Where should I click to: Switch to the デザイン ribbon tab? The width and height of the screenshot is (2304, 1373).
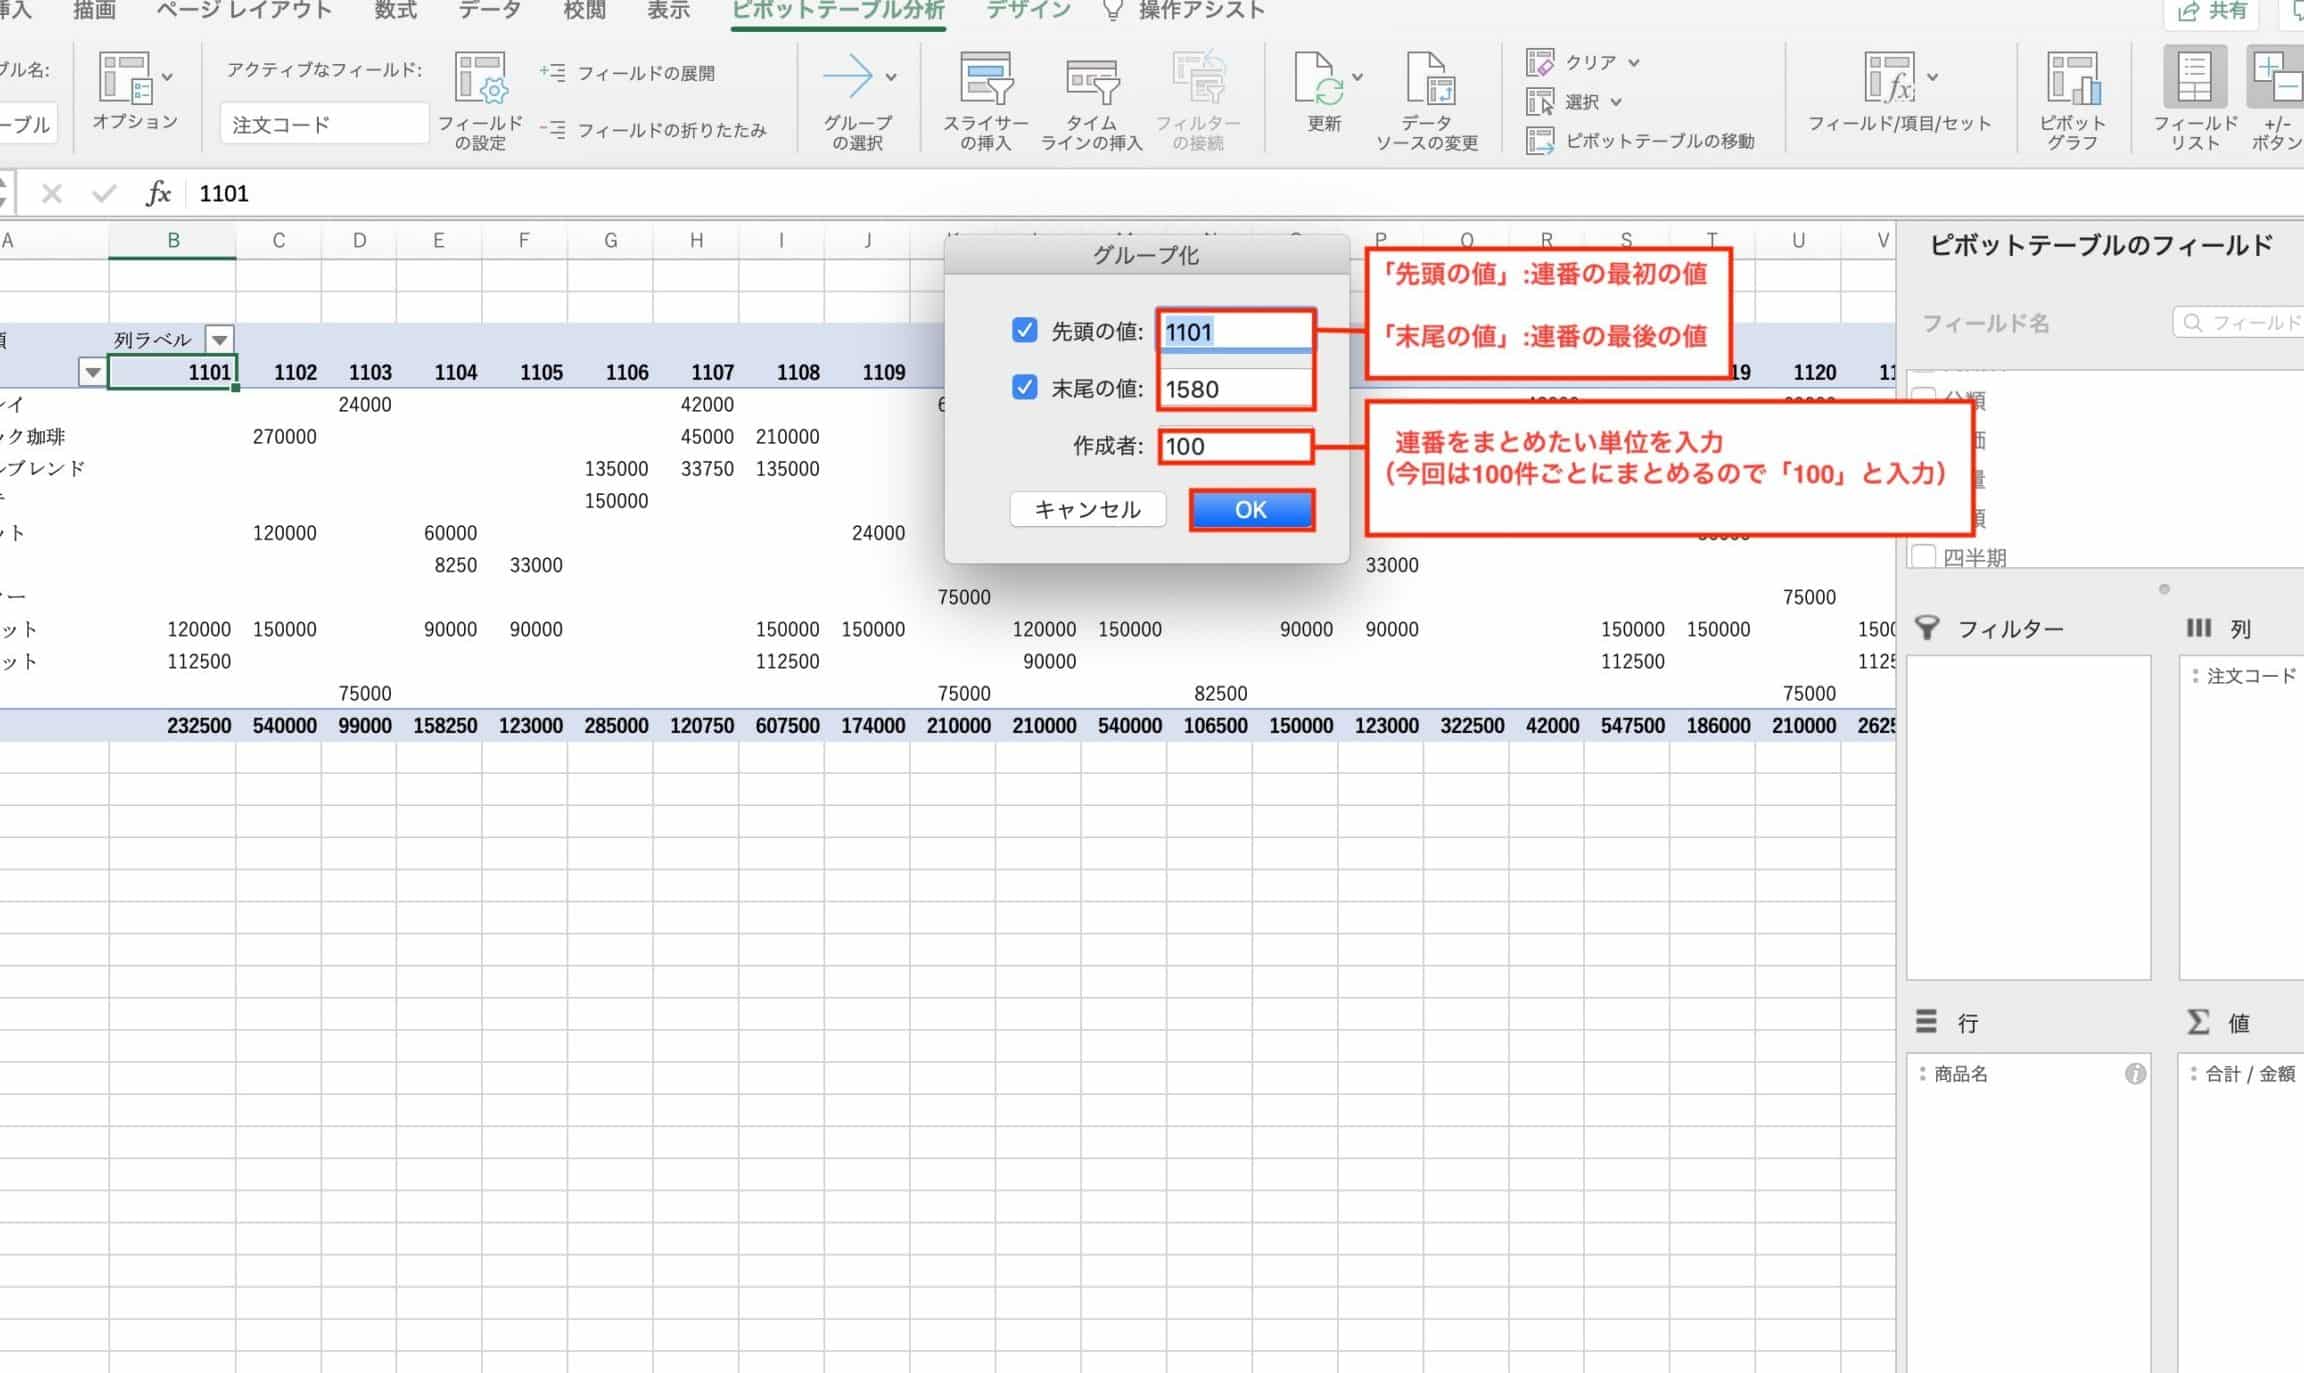(1026, 11)
